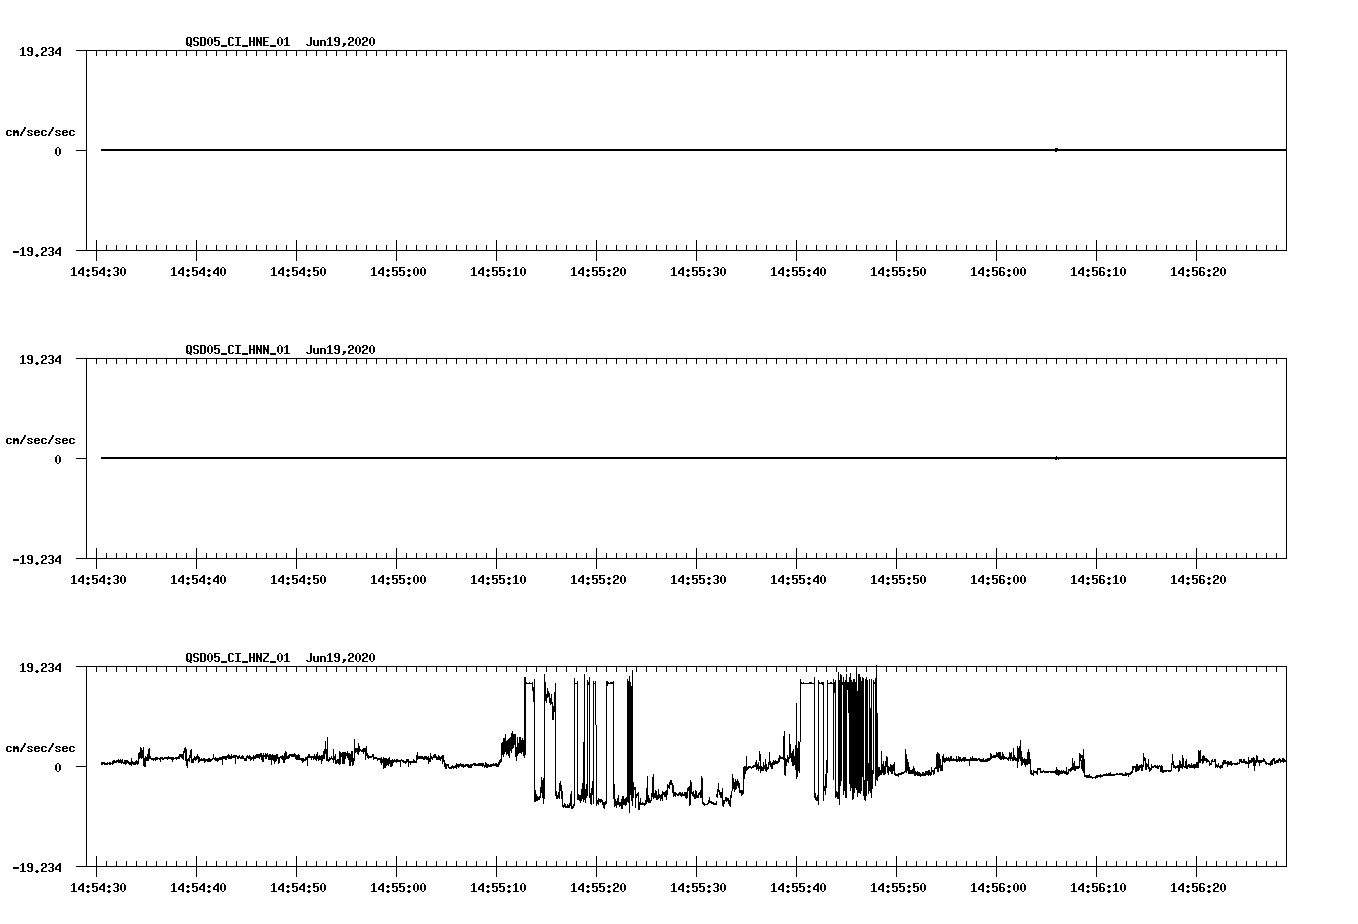Click the 0 axis value on HNZ plot

tap(58, 768)
